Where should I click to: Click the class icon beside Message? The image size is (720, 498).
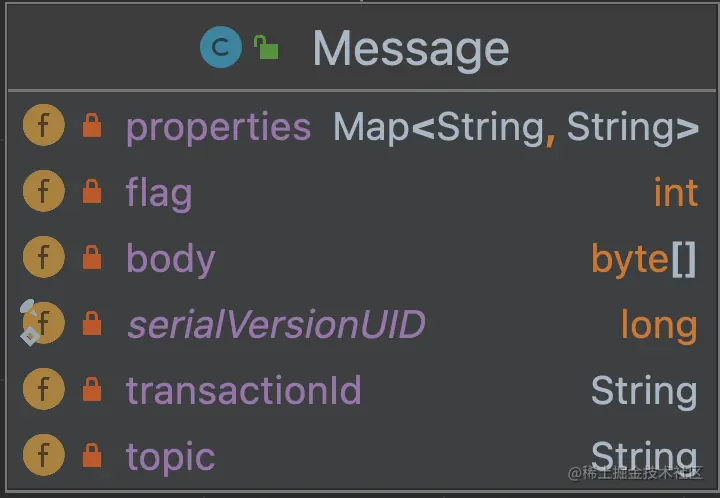(x=221, y=48)
